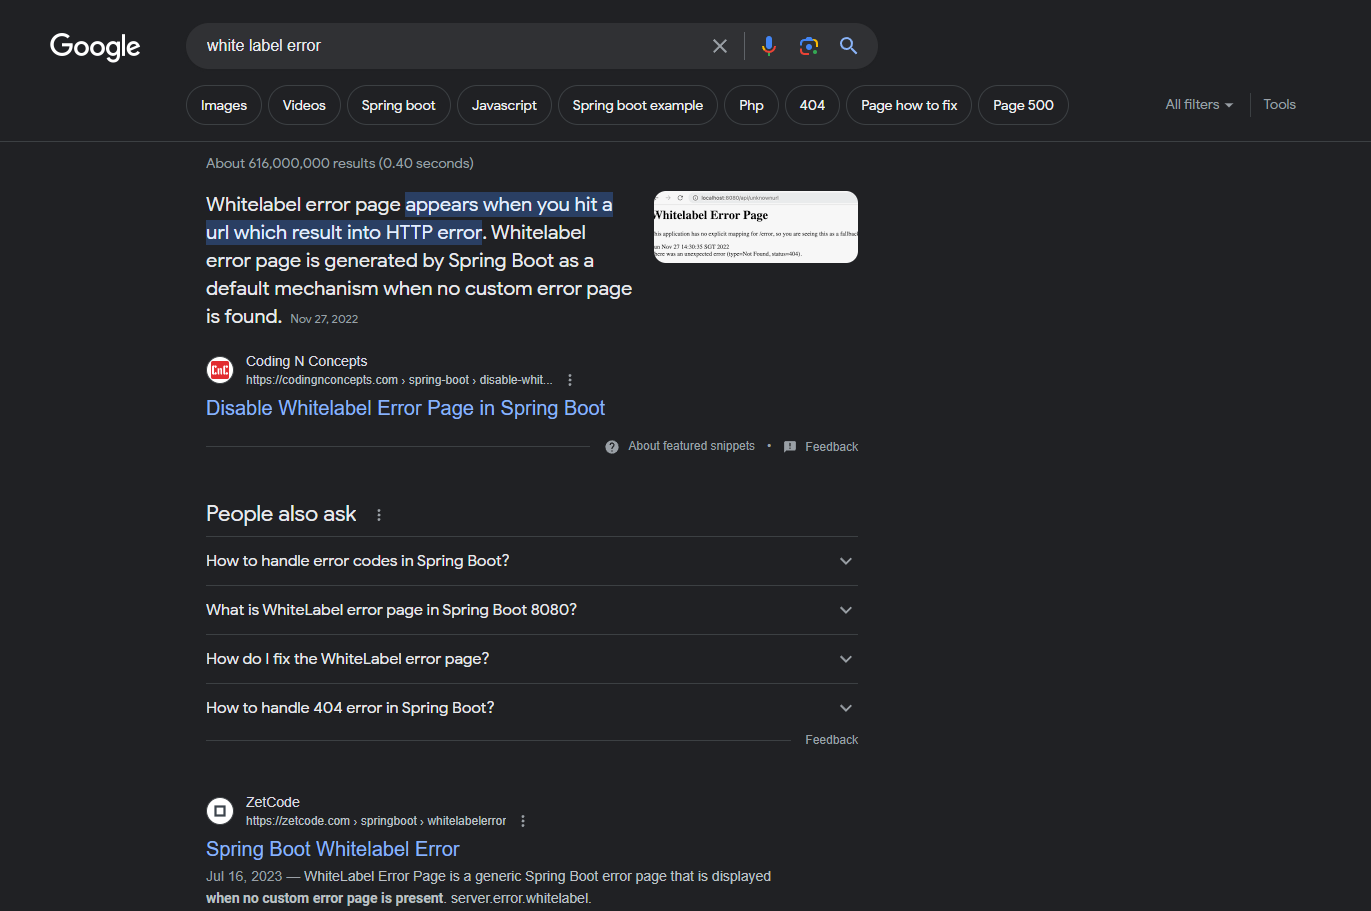Filter results by Spring boot example
Viewport: 1371px width, 911px height.
[637, 105]
